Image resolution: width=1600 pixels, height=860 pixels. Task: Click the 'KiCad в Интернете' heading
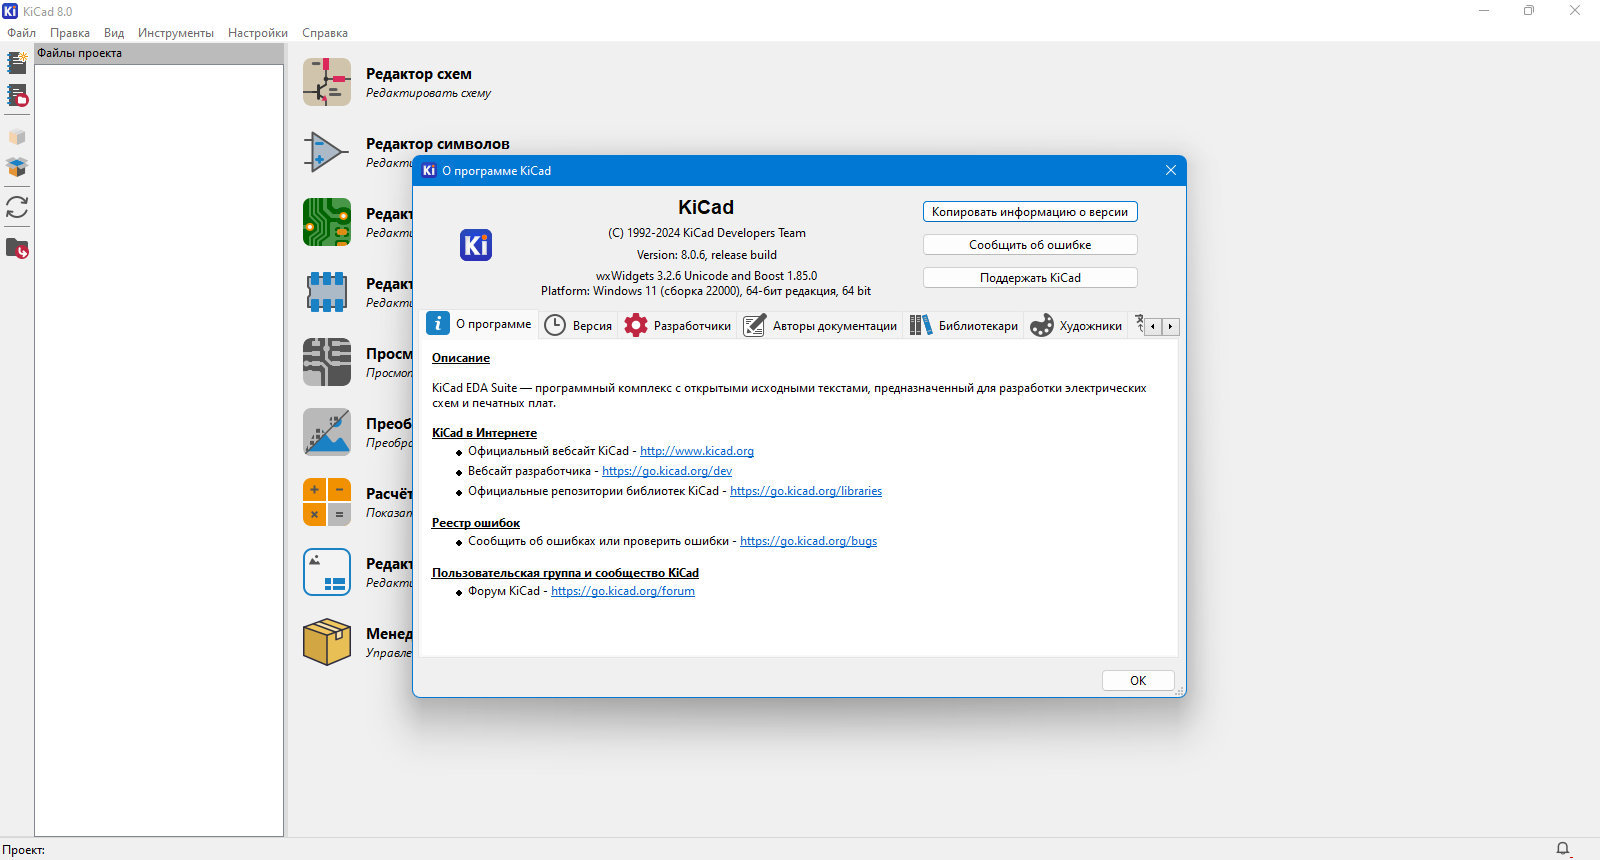(x=484, y=433)
